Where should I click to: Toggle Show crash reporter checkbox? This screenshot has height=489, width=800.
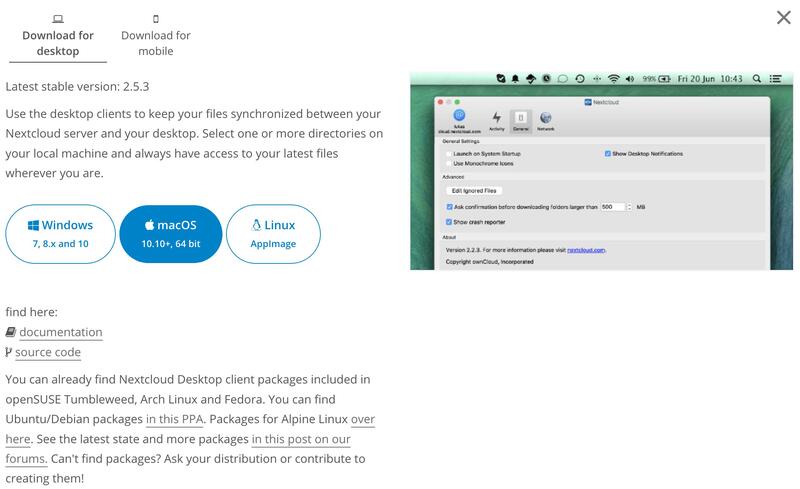pos(449,222)
